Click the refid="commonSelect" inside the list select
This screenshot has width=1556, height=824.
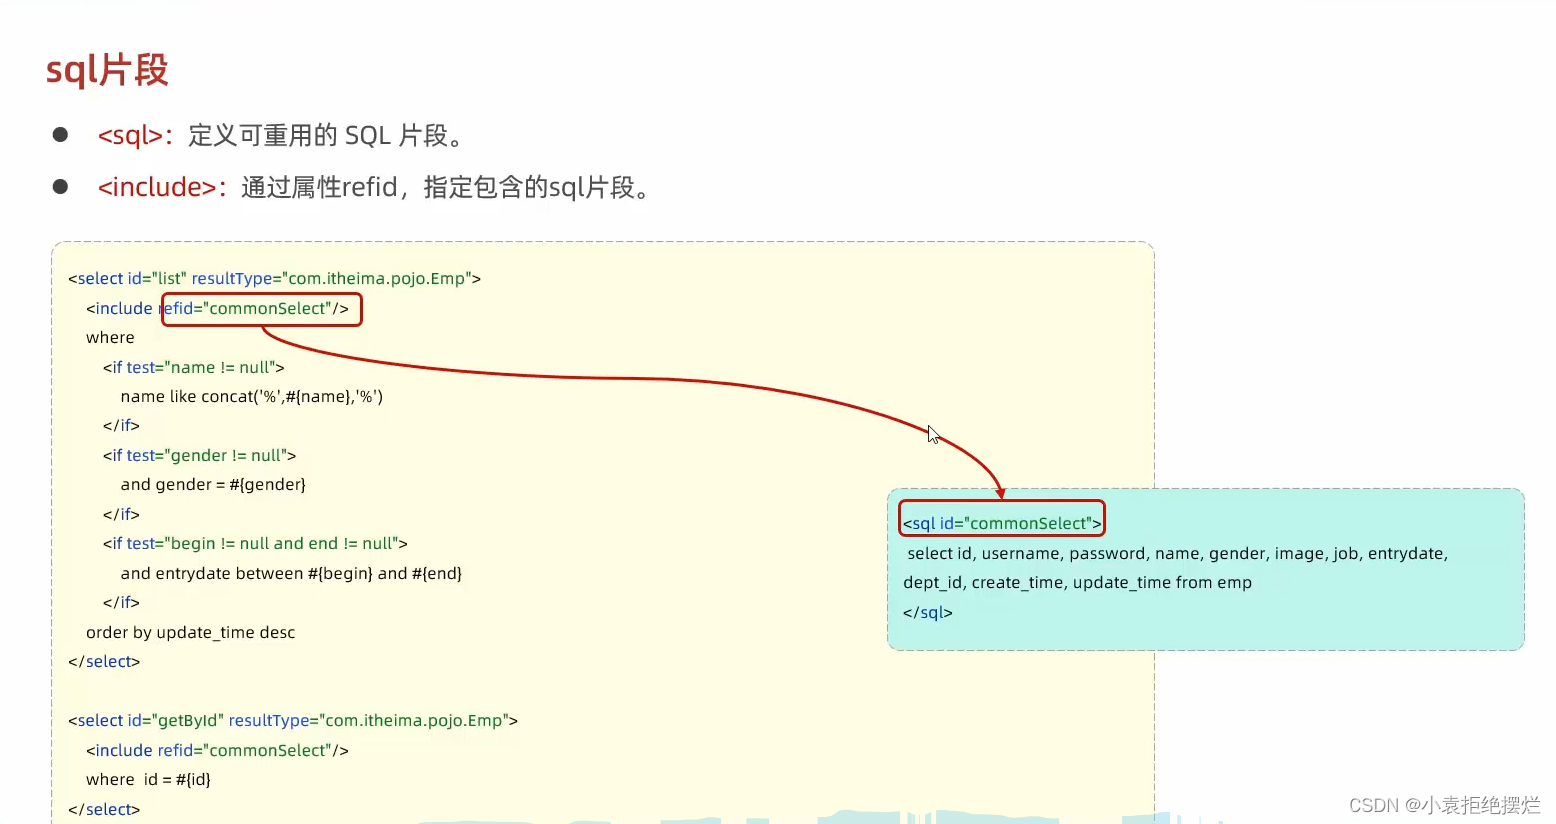pyautogui.click(x=262, y=309)
